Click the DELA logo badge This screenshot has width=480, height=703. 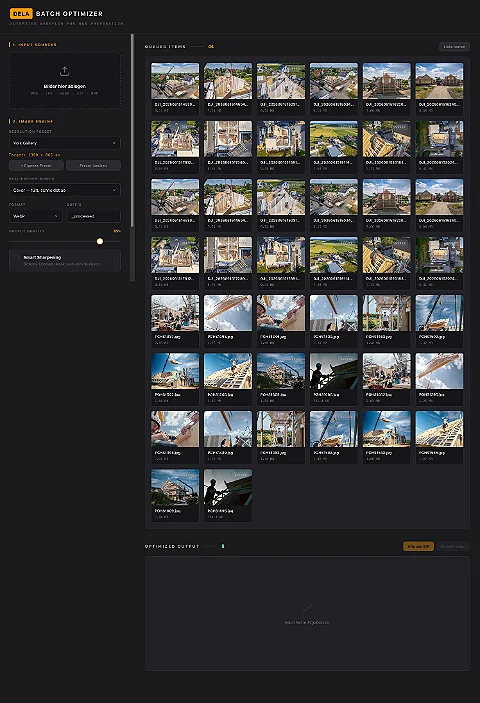coord(21,14)
